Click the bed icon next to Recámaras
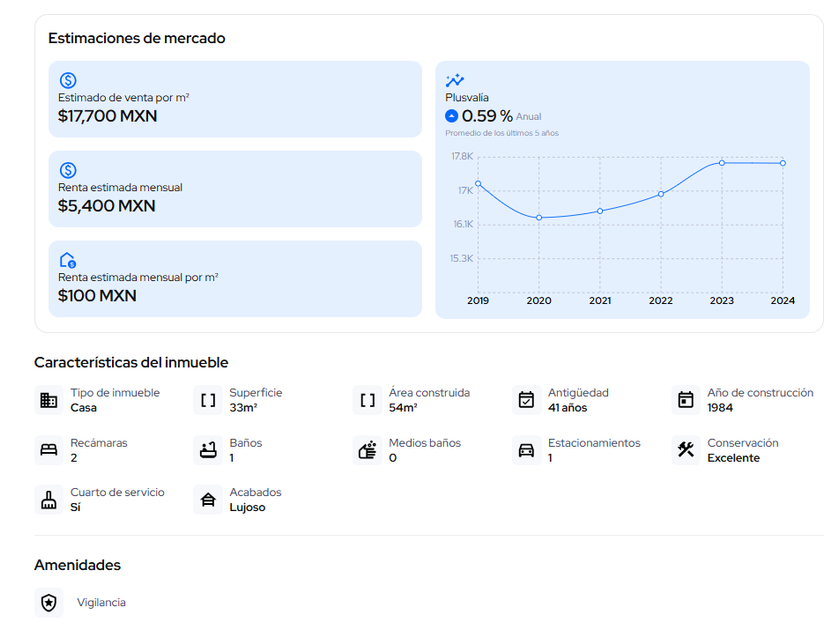Viewport: 840px width, 630px height. coord(49,450)
